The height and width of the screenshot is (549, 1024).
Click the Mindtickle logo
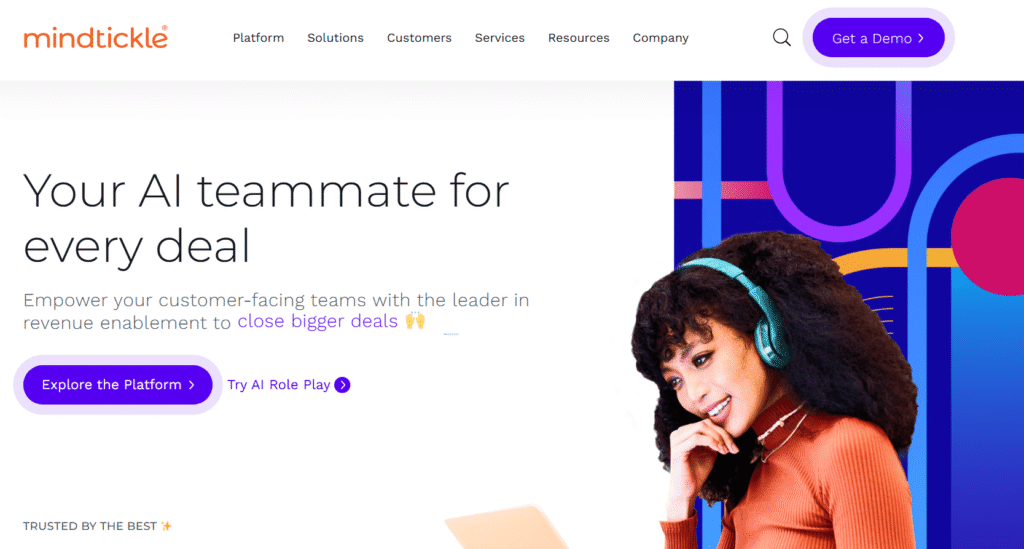pos(96,37)
